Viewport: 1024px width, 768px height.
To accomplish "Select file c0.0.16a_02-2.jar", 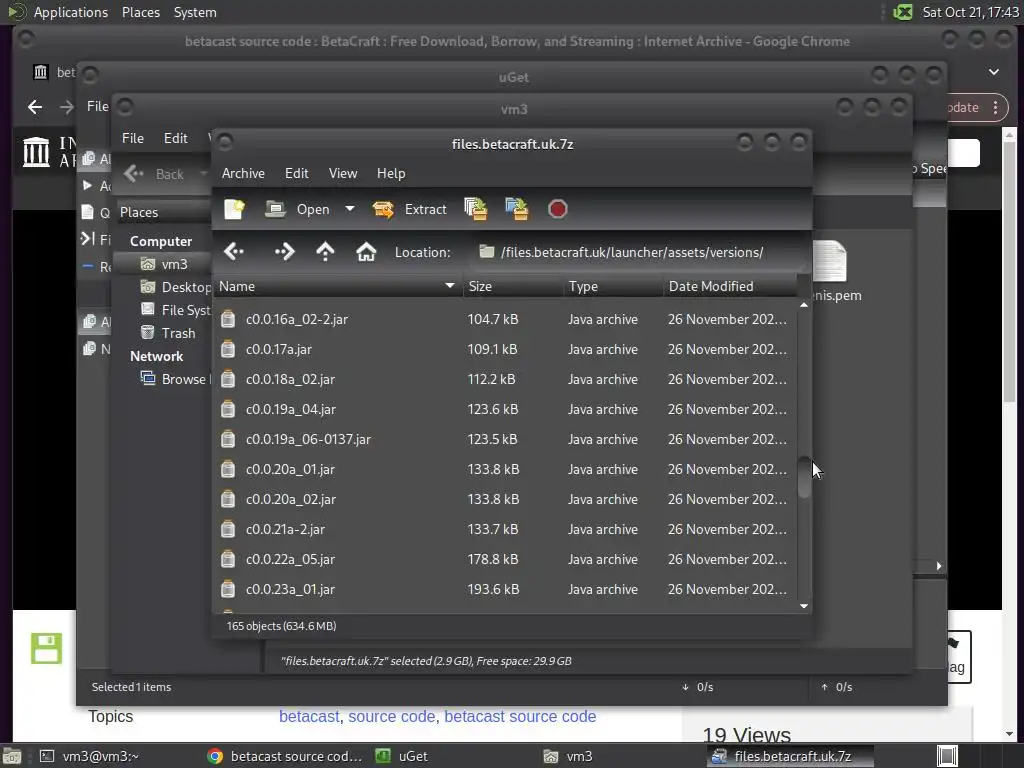I will [505, 319].
